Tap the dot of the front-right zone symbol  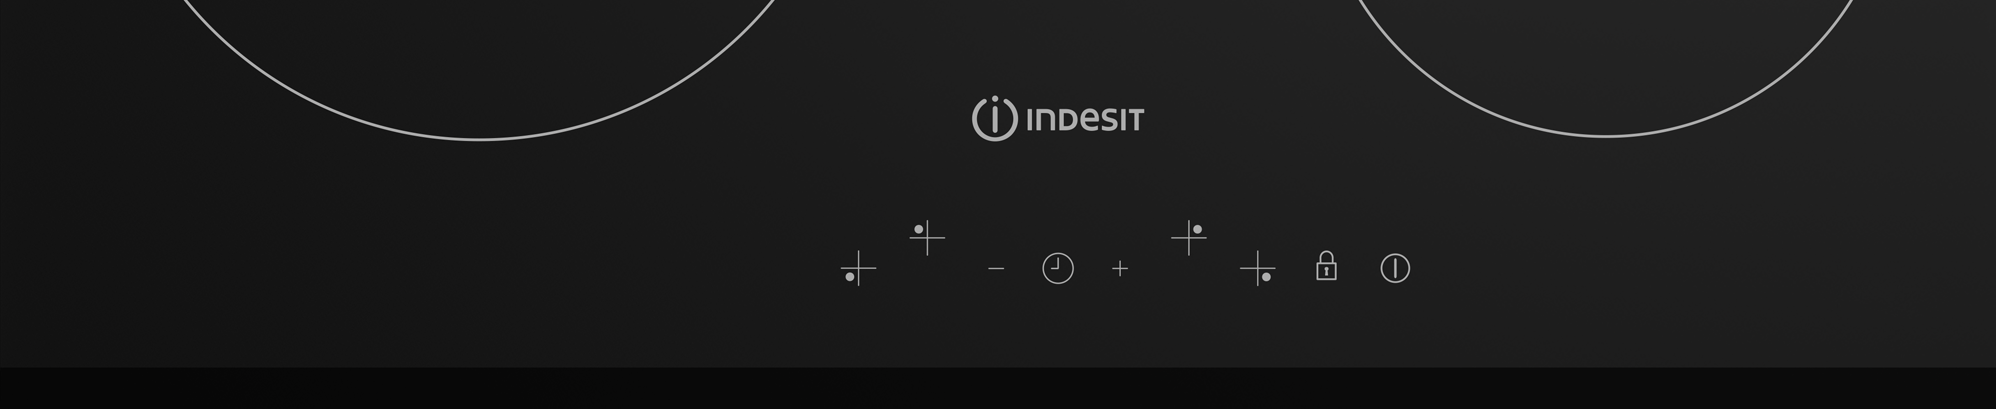(1266, 277)
